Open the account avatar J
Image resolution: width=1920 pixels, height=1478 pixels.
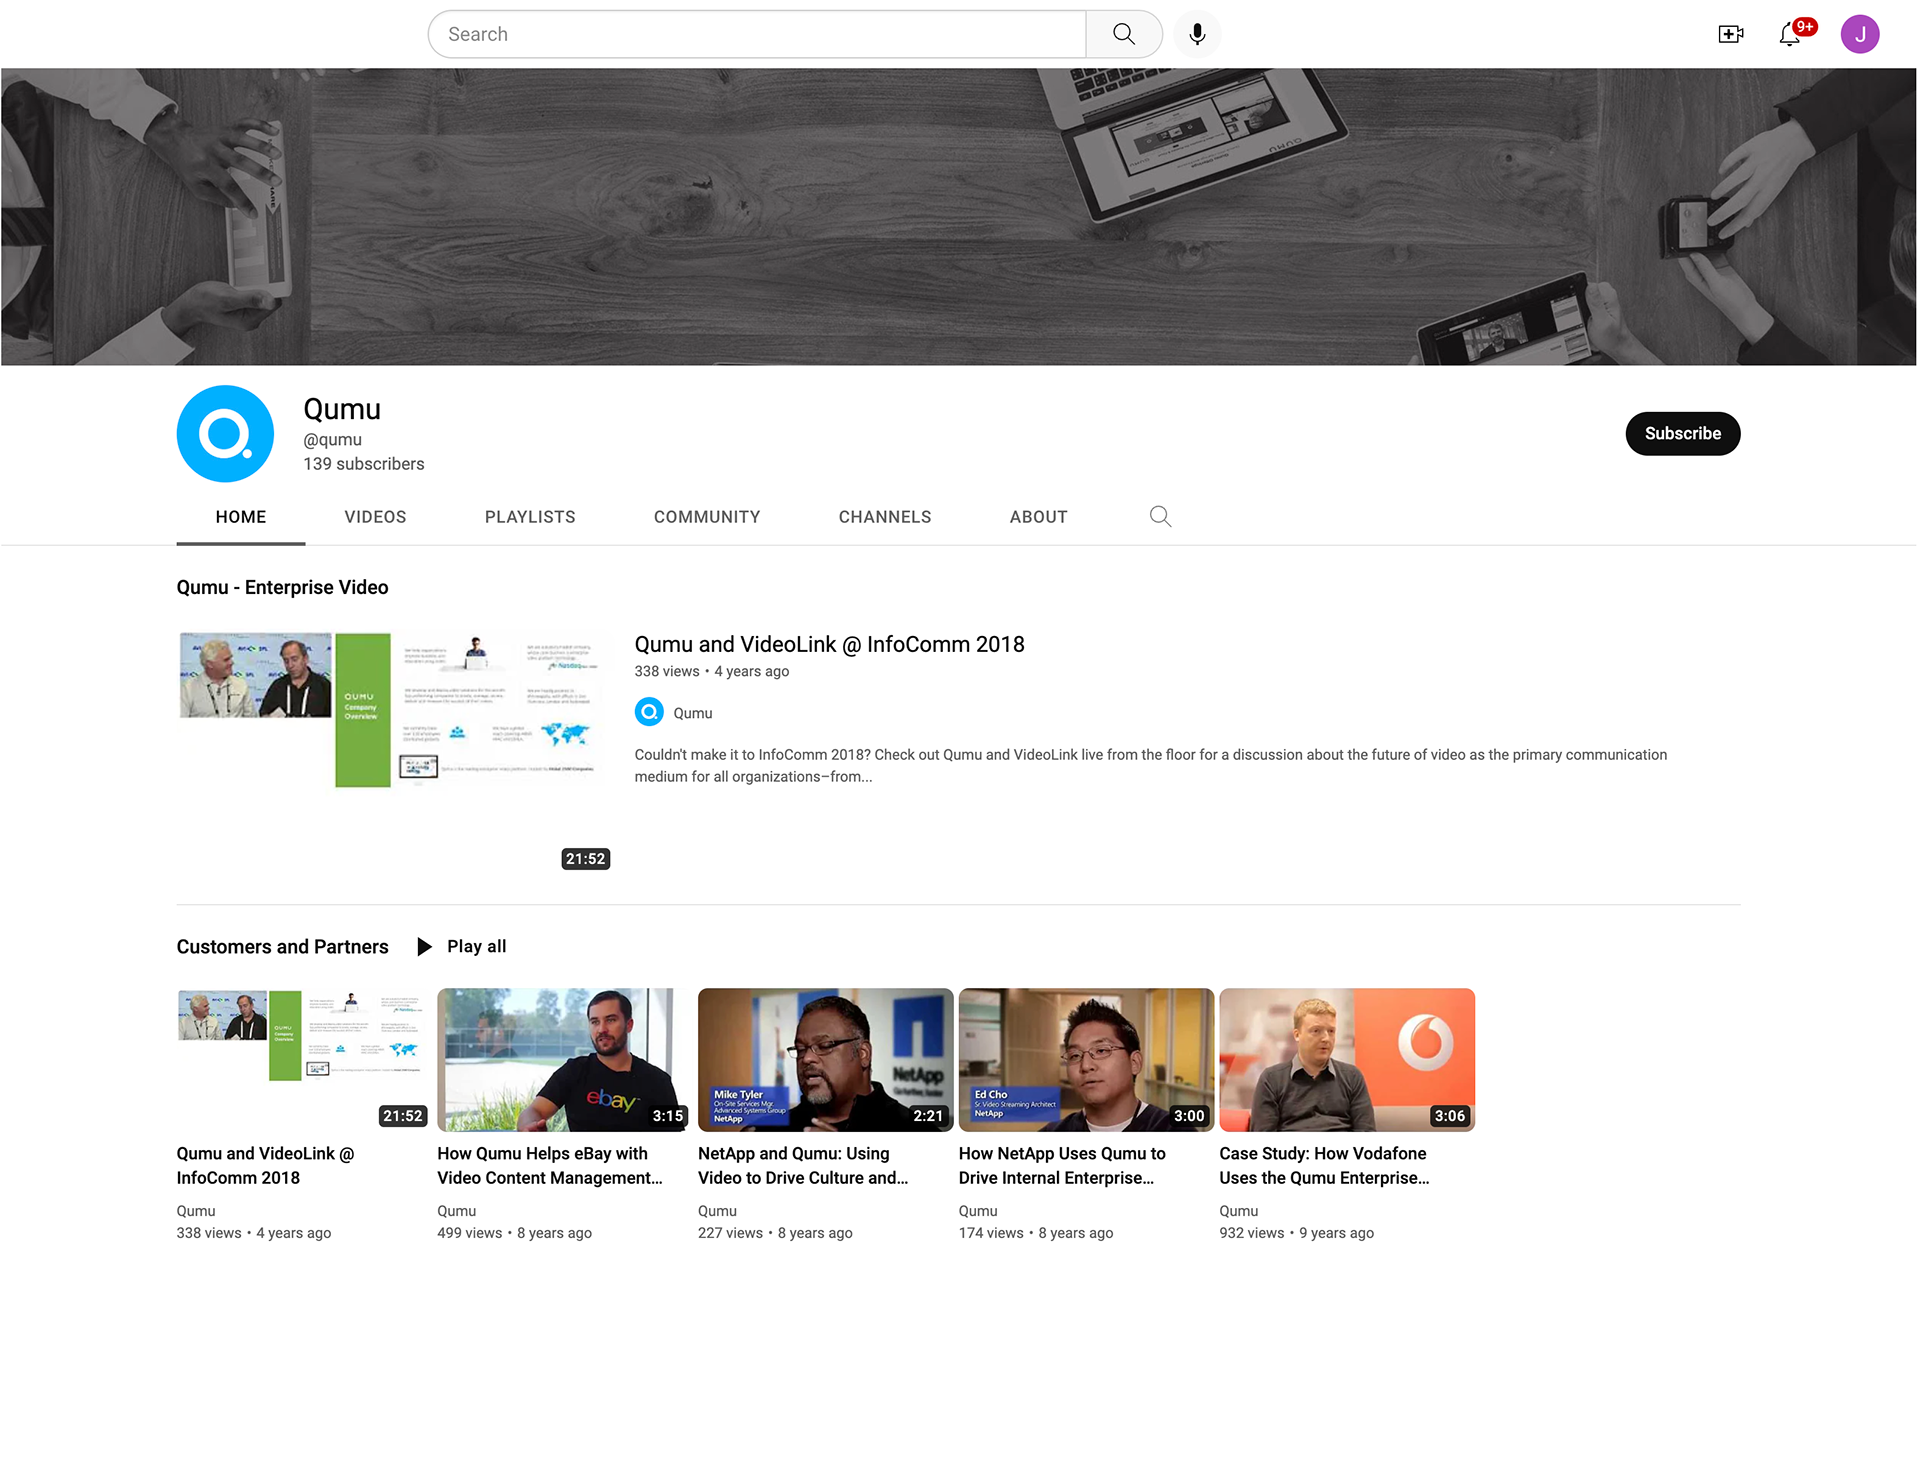(1860, 34)
